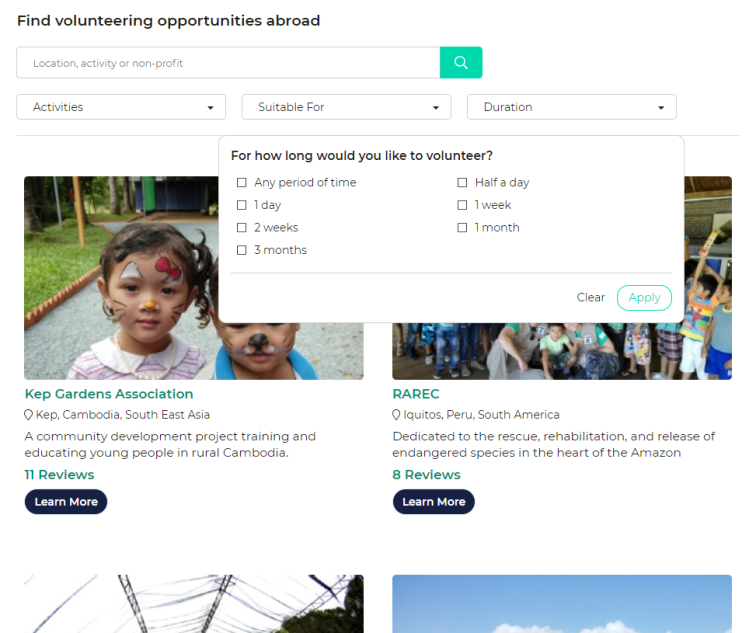Expand the Suitable For dropdown
The height and width of the screenshot is (633, 756).
(346, 107)
